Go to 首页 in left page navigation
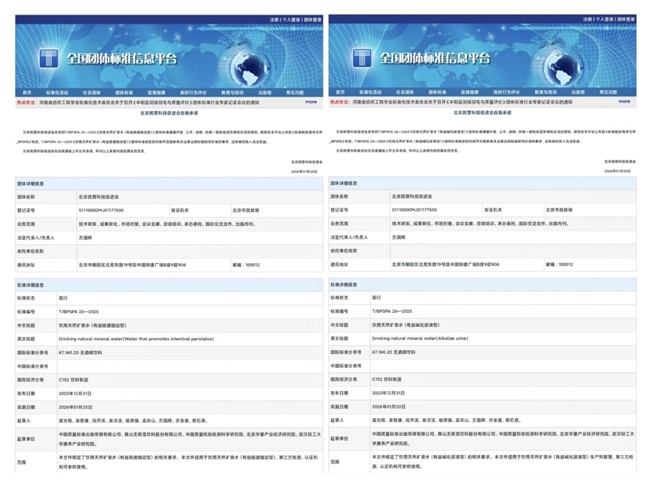Viewport: 650px width, 486px height. (x=27, y=92)
